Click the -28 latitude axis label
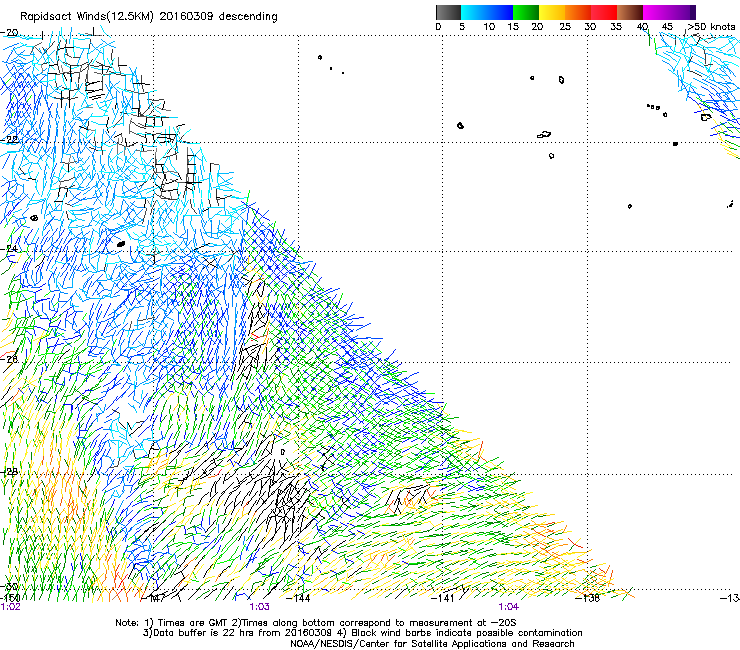 click(x=9, y=471)
